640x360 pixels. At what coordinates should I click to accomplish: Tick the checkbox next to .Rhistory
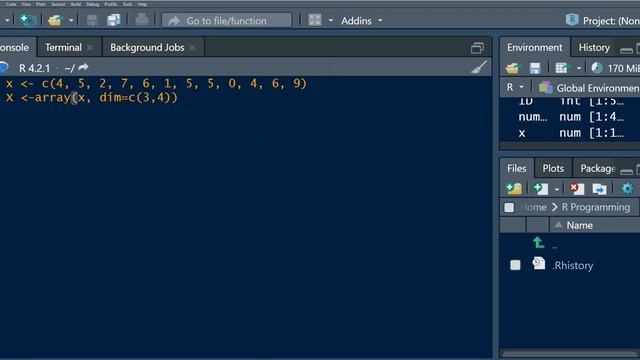click(515, 265)
